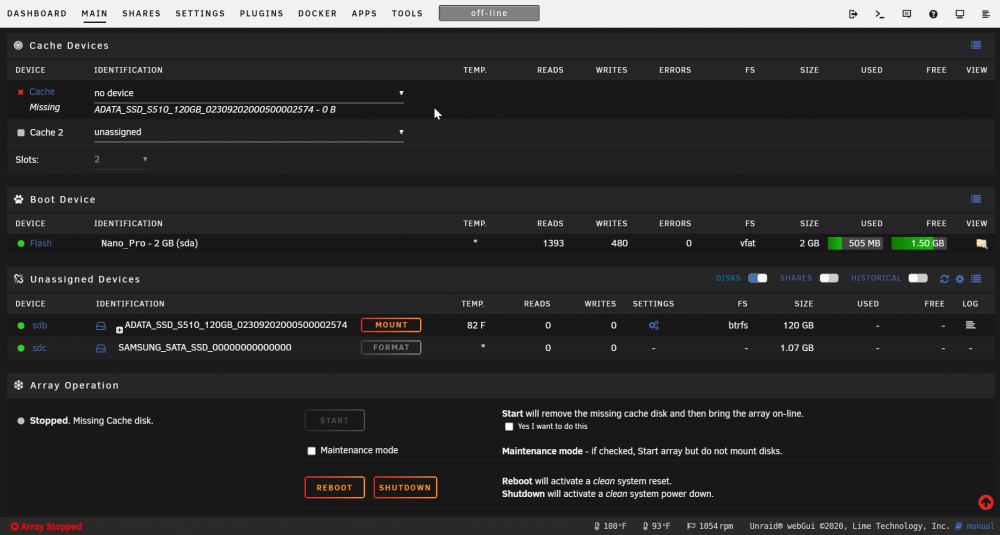Screen dimensions: 1000x535
Task: Open the TOOLS tab
Action: [x=408, y=13]
